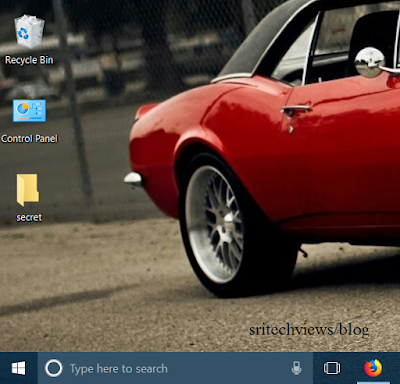Click the 'Type here to search' field
Screen dimensions: 400x384
pos(175,368)
